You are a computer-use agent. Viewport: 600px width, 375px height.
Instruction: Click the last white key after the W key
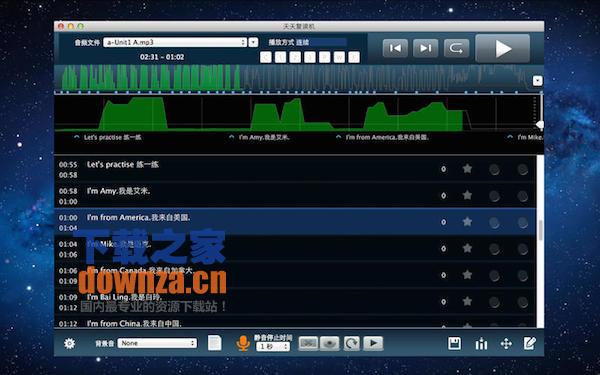pos(354,57)
